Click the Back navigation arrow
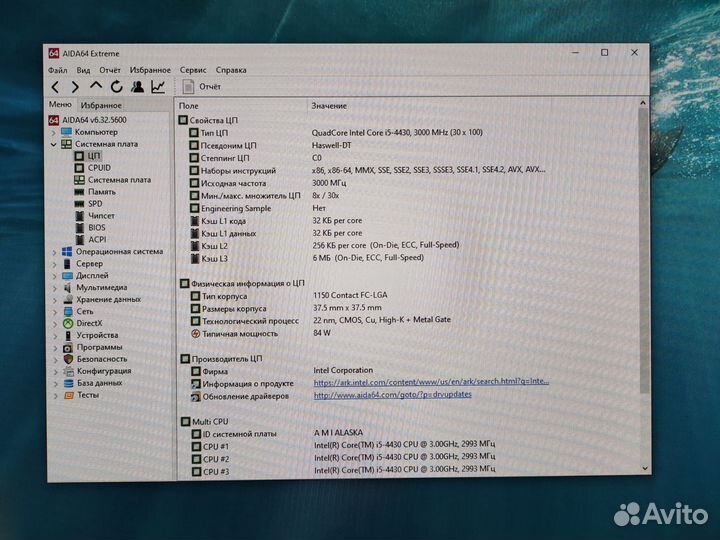 tap(55, 86)
